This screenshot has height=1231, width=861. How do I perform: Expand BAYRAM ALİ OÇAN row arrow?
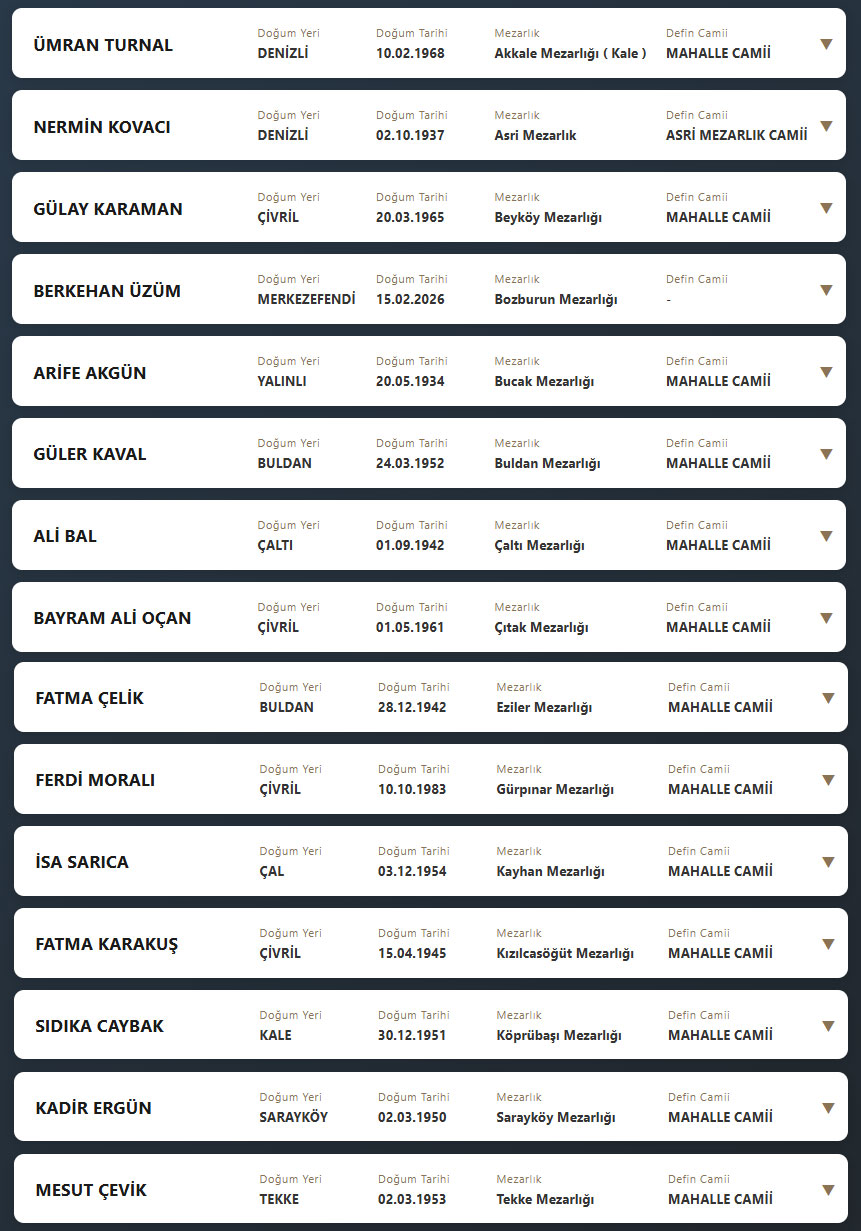tap(826, 618)
